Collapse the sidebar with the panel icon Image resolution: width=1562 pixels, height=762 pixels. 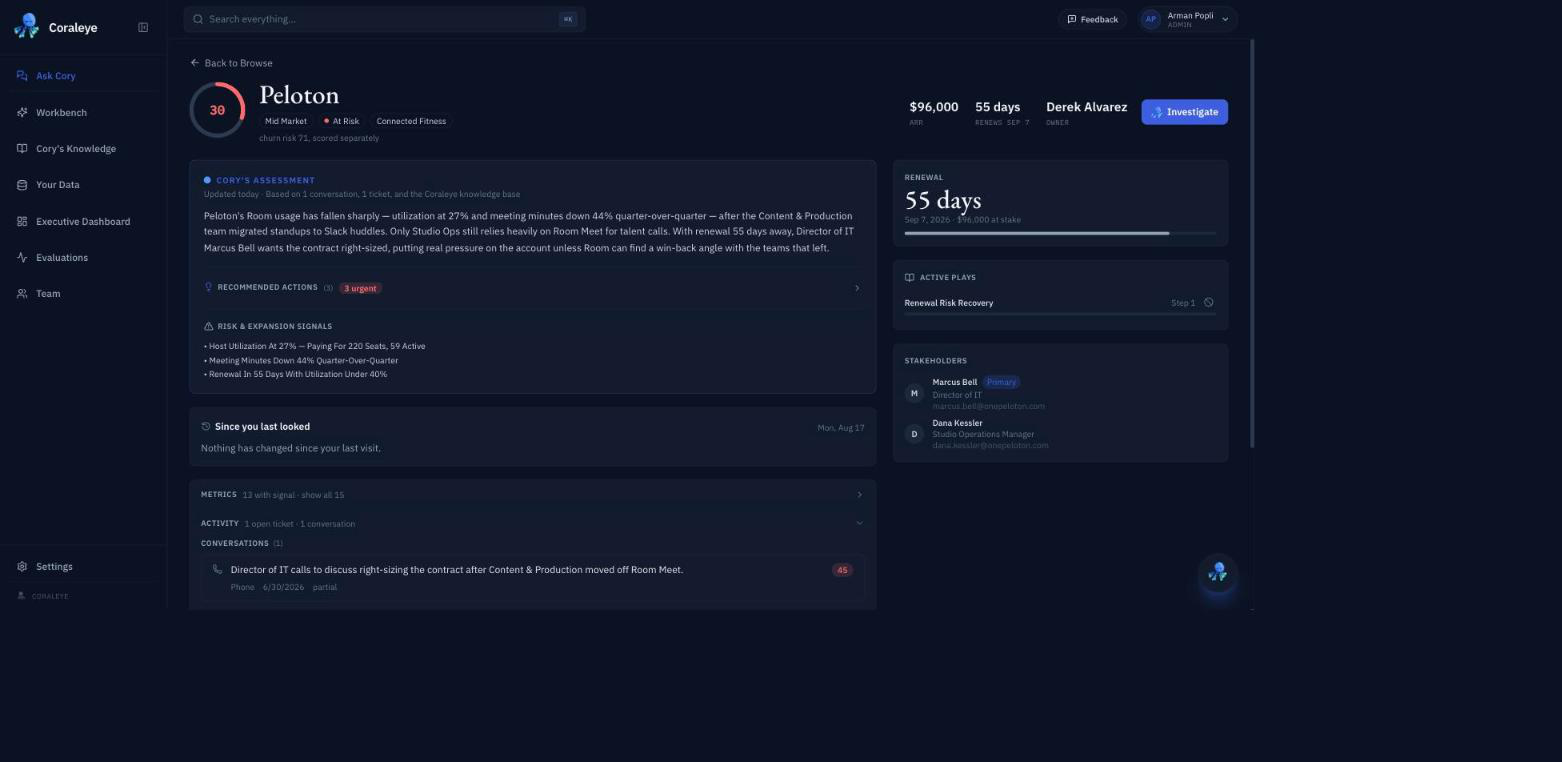143,27
